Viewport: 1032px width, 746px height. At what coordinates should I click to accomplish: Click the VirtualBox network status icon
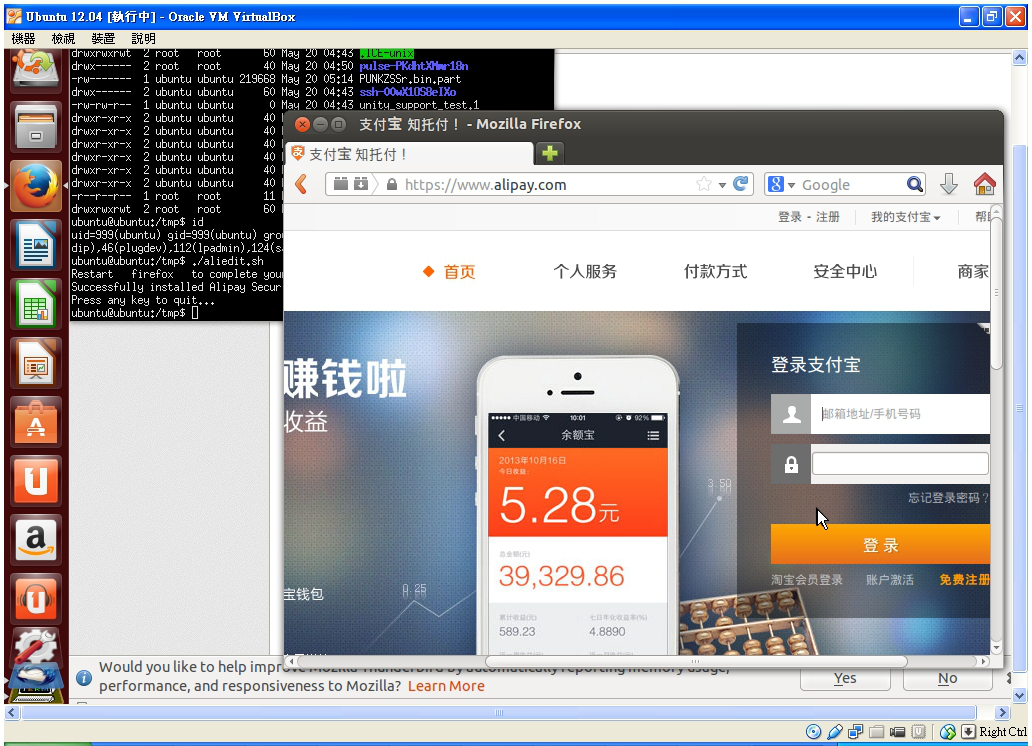(x=856, y=732)
